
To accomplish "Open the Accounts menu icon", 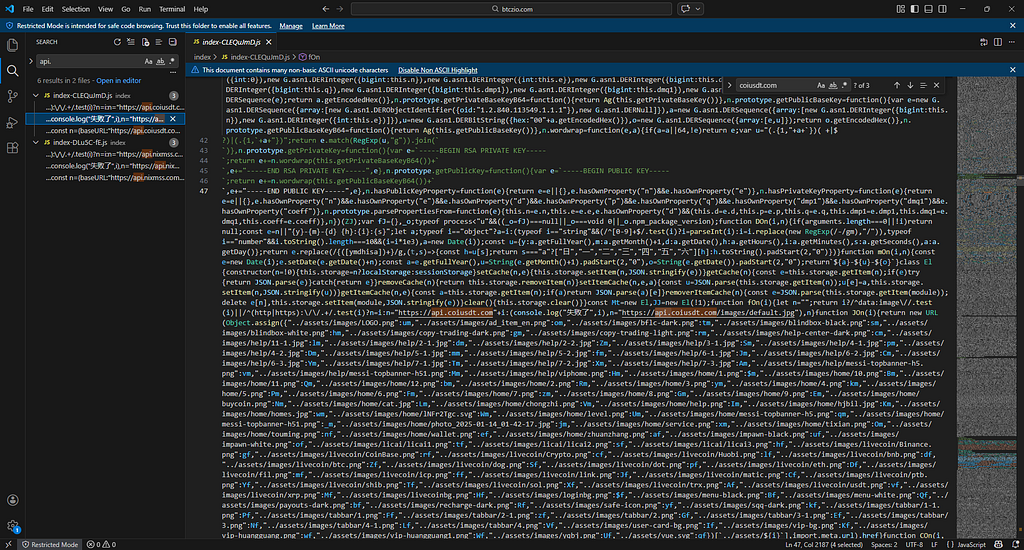I will point(12,500).
